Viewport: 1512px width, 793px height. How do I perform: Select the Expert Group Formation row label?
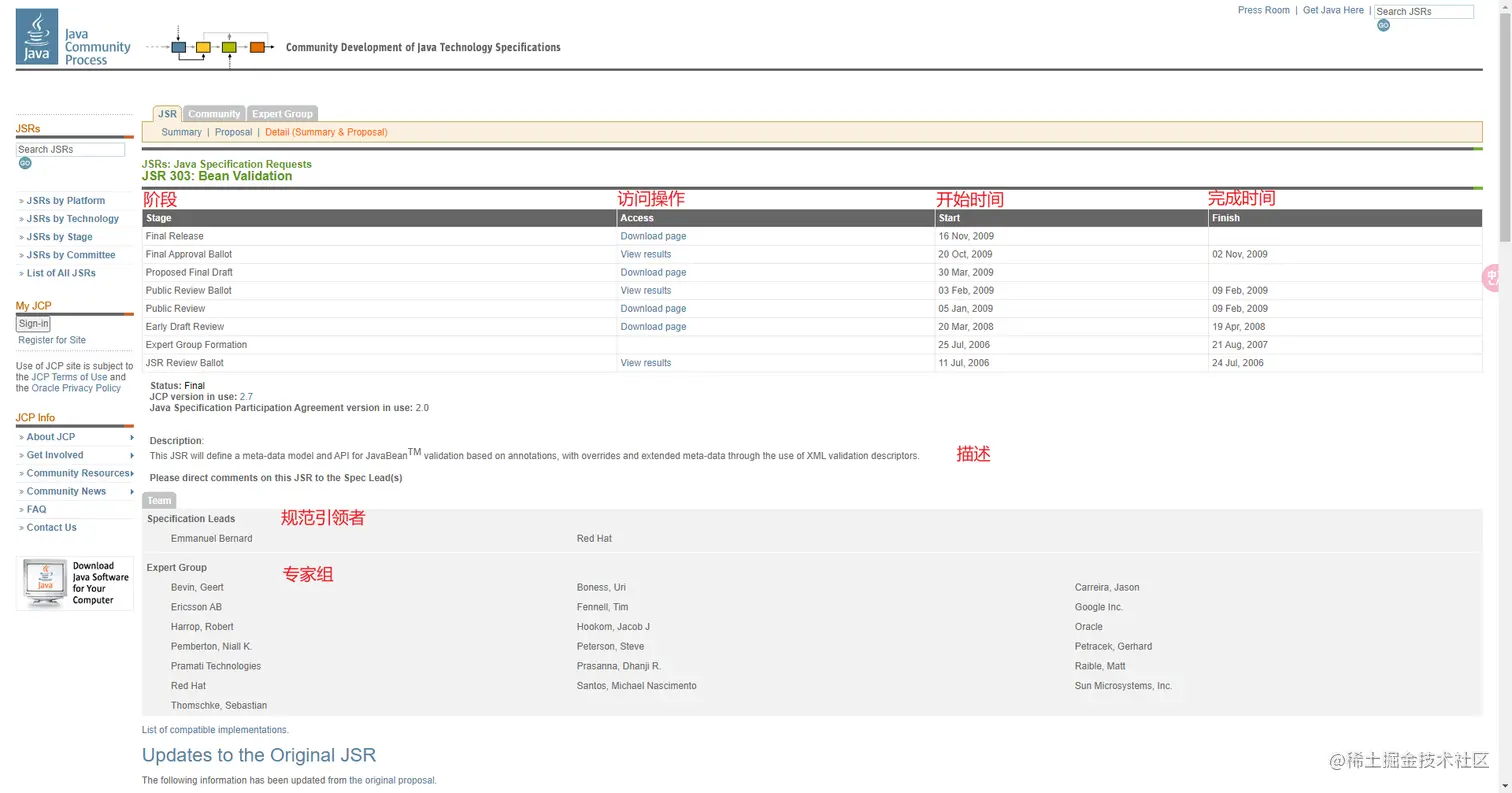(196, 345)
